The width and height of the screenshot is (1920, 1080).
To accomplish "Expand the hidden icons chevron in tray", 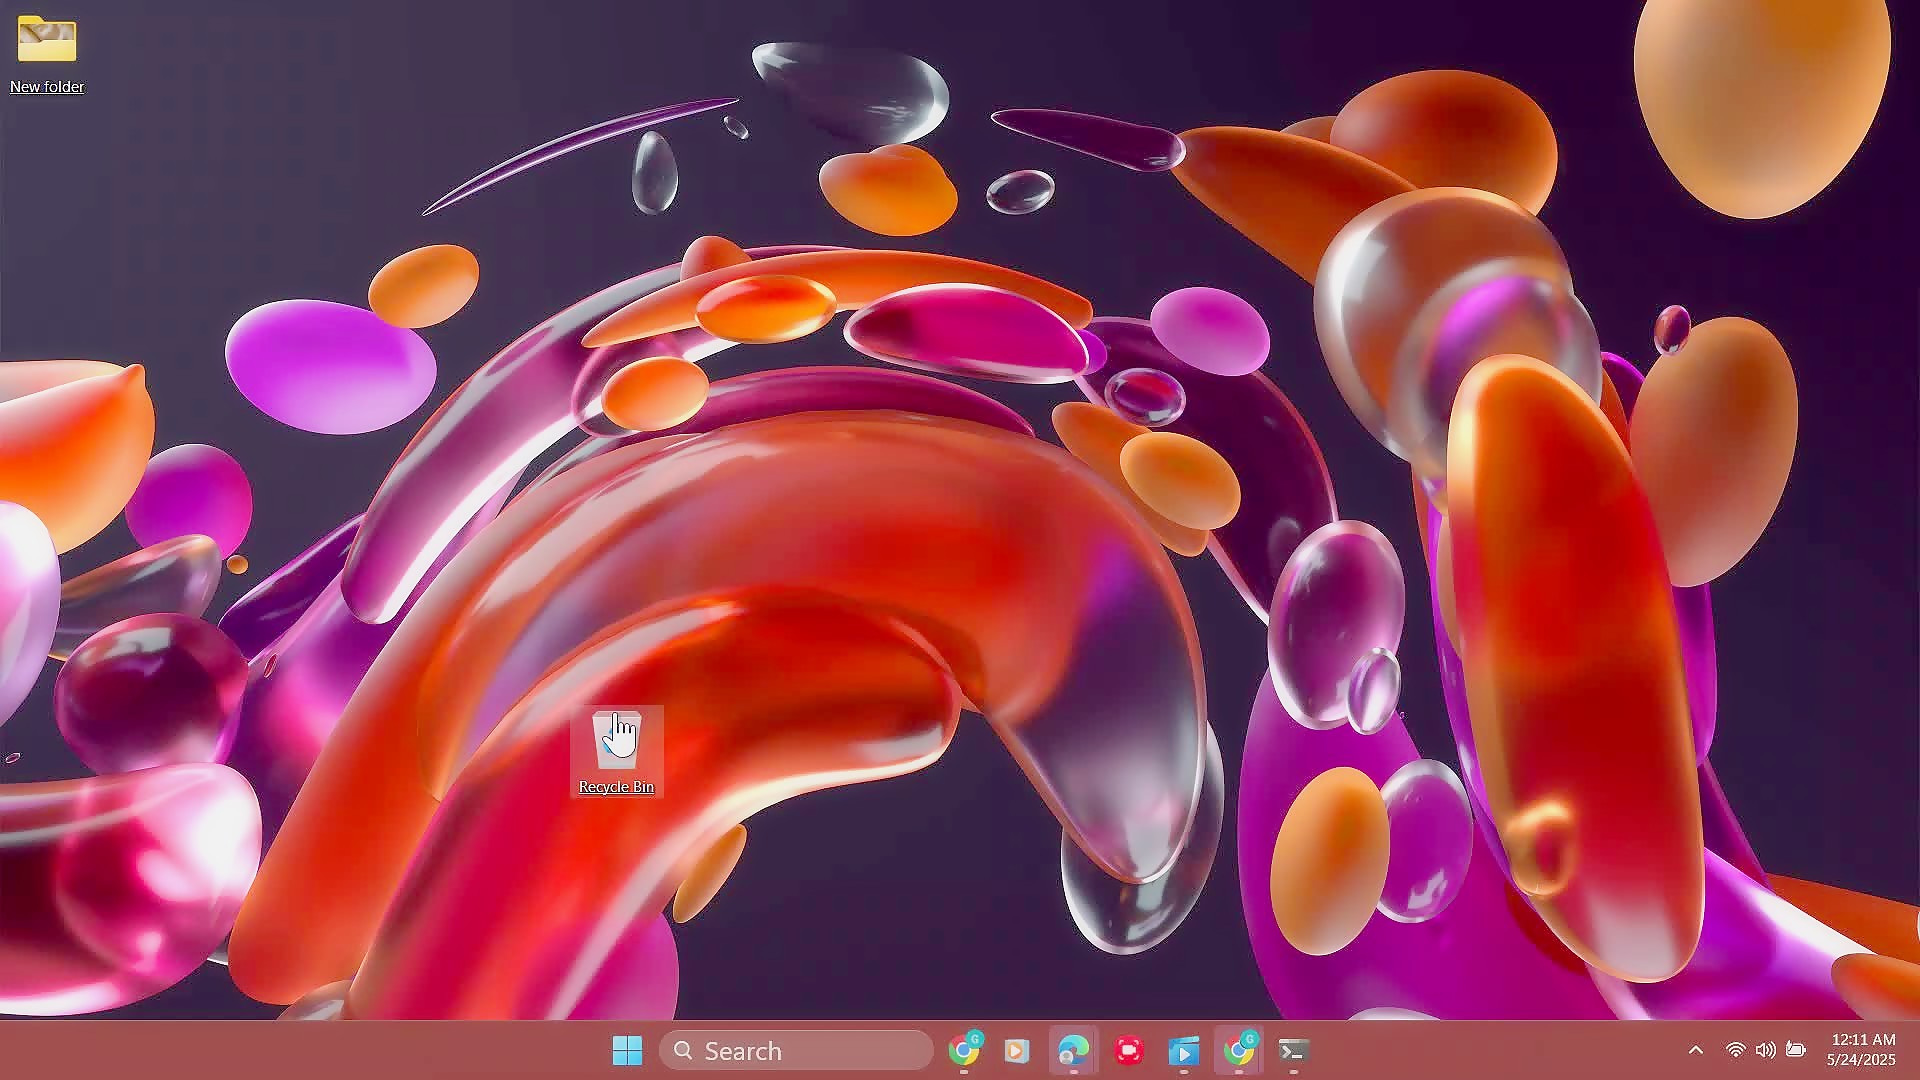I will pos(1696,1050).
